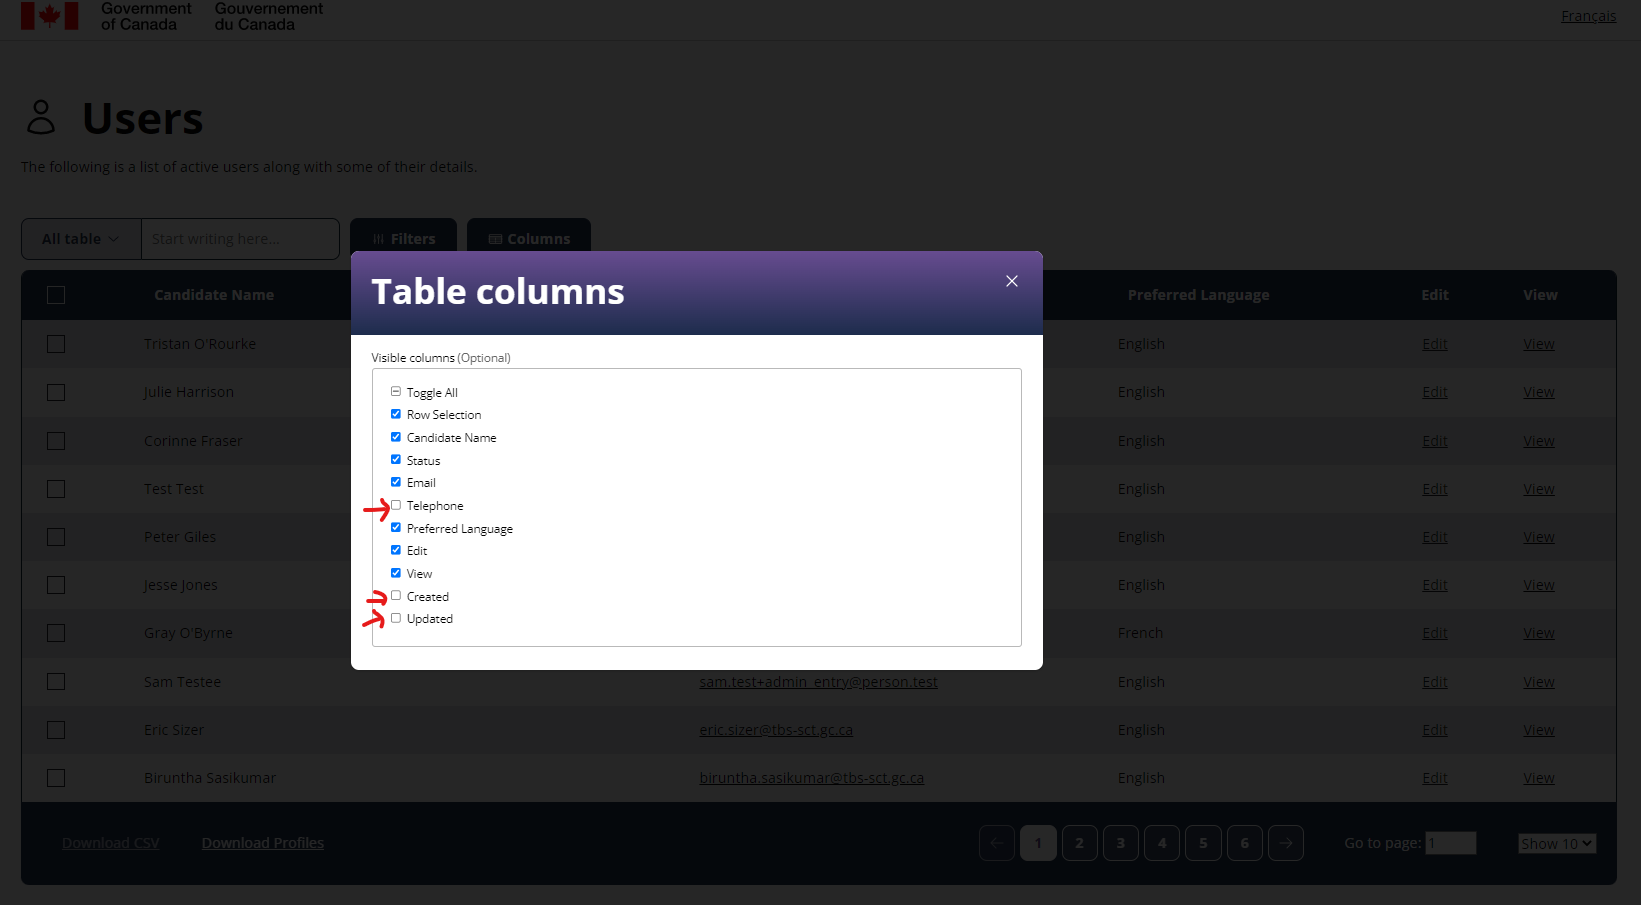
Task: Open the Columns grid icon
Action: click(494, 238)
